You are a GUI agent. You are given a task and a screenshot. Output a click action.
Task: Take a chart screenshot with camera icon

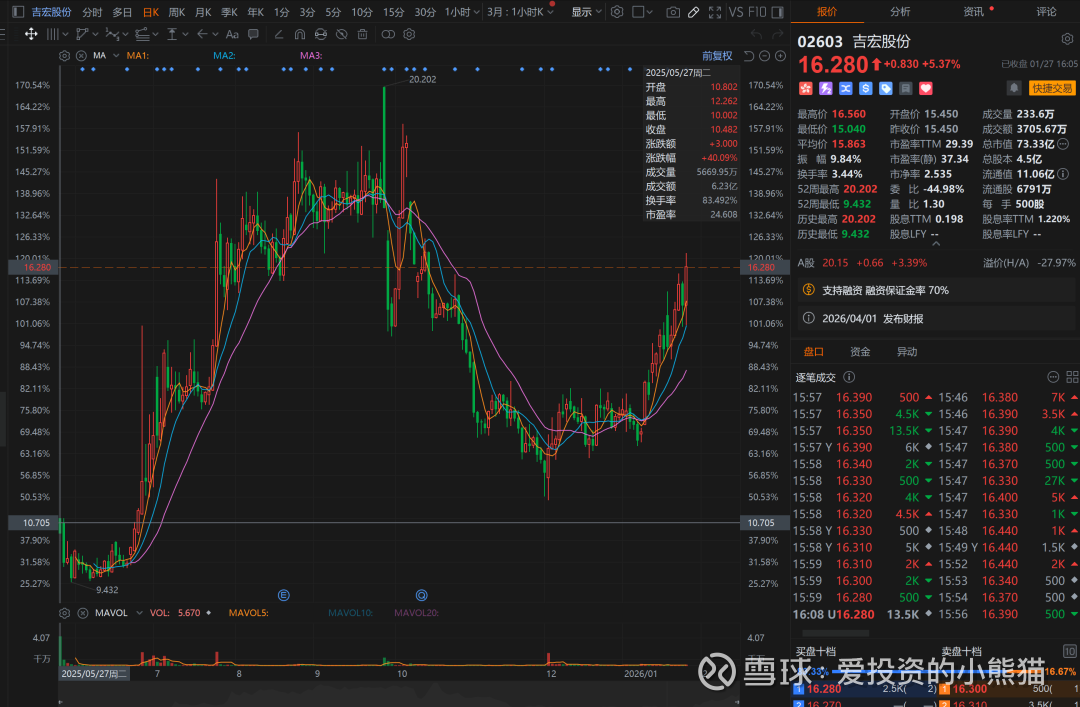673,12
